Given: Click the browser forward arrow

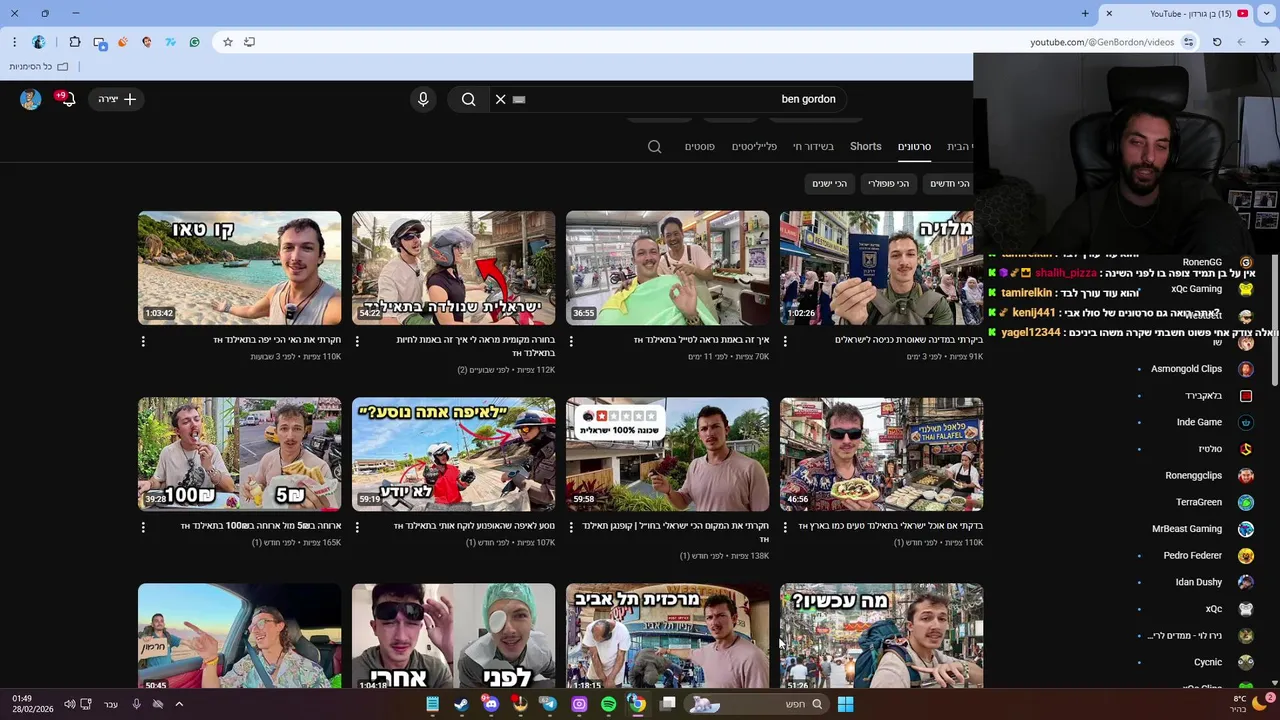Looking at the screenshot, I should point(1266,42).
